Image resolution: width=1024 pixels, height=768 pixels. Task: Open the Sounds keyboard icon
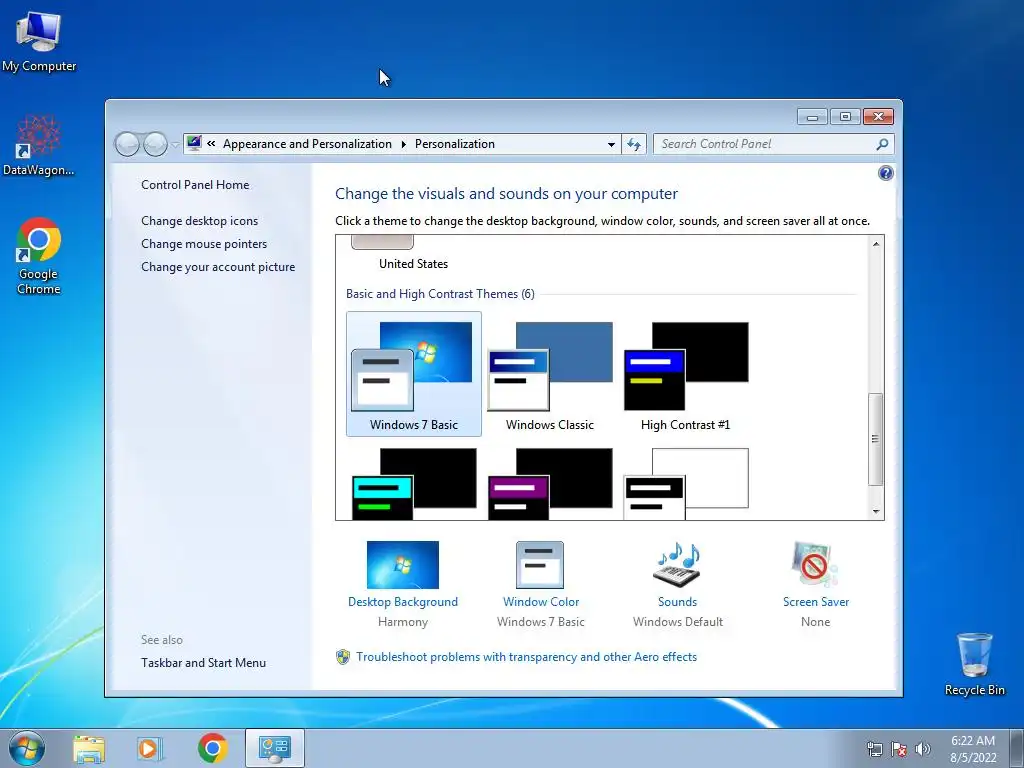point(677,565)
